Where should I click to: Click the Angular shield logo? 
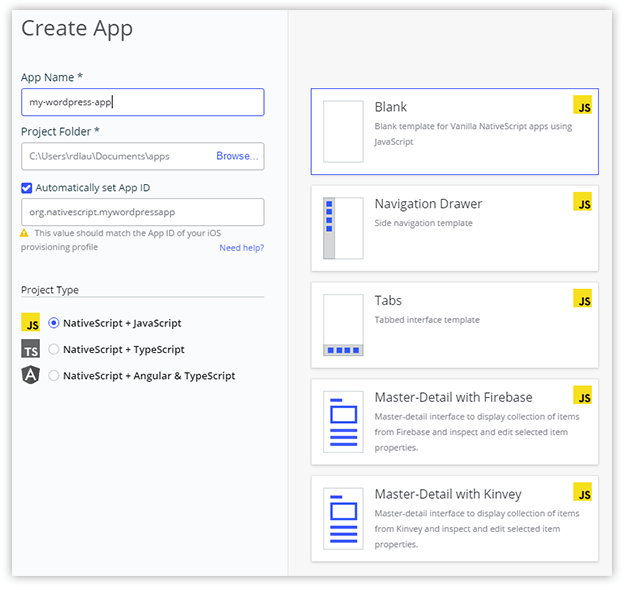(30, 375)
